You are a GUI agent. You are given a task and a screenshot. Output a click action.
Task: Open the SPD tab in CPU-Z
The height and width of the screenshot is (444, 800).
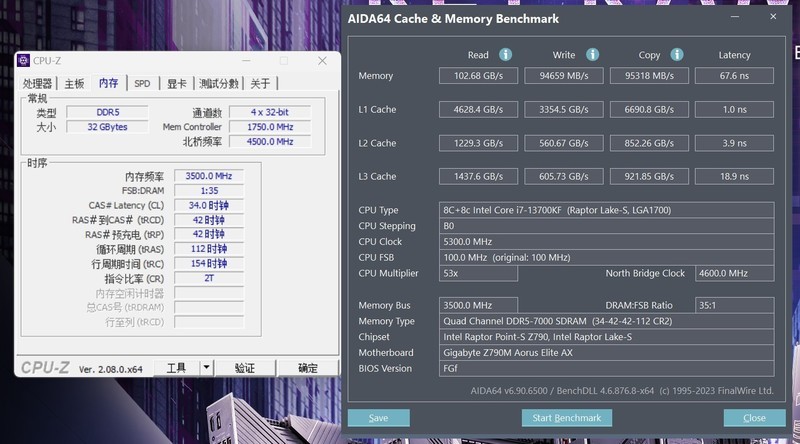[142, 84]
